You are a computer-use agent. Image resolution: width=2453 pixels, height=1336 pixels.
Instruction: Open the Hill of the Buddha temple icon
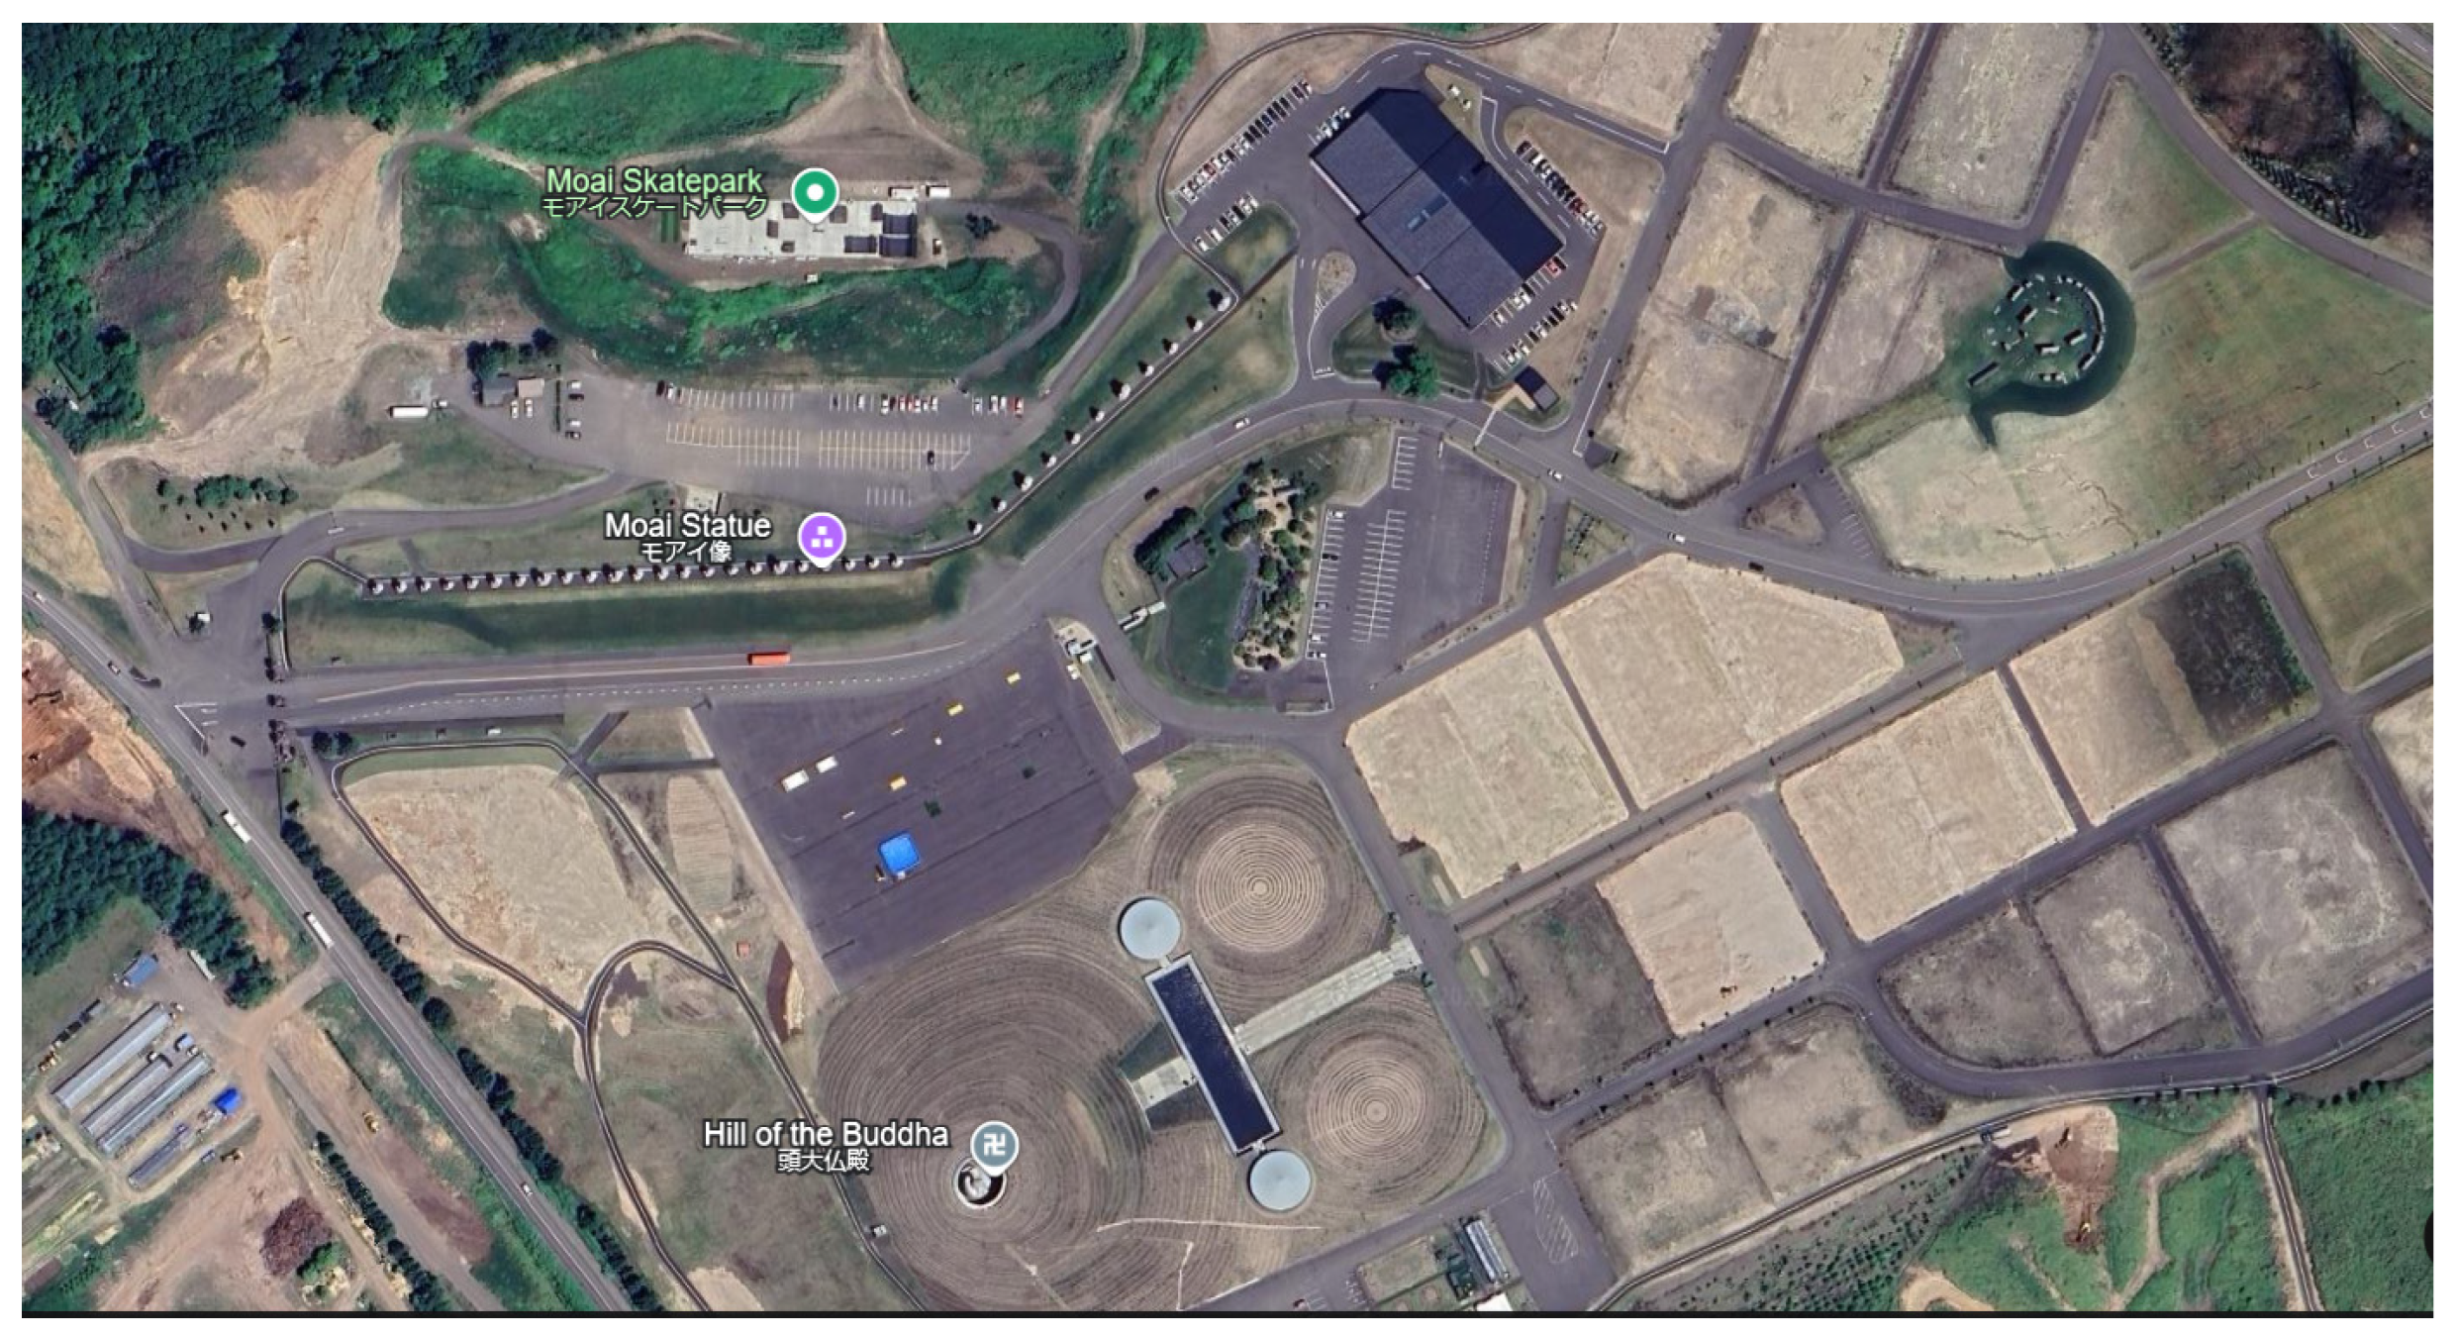click(994, 1145)
